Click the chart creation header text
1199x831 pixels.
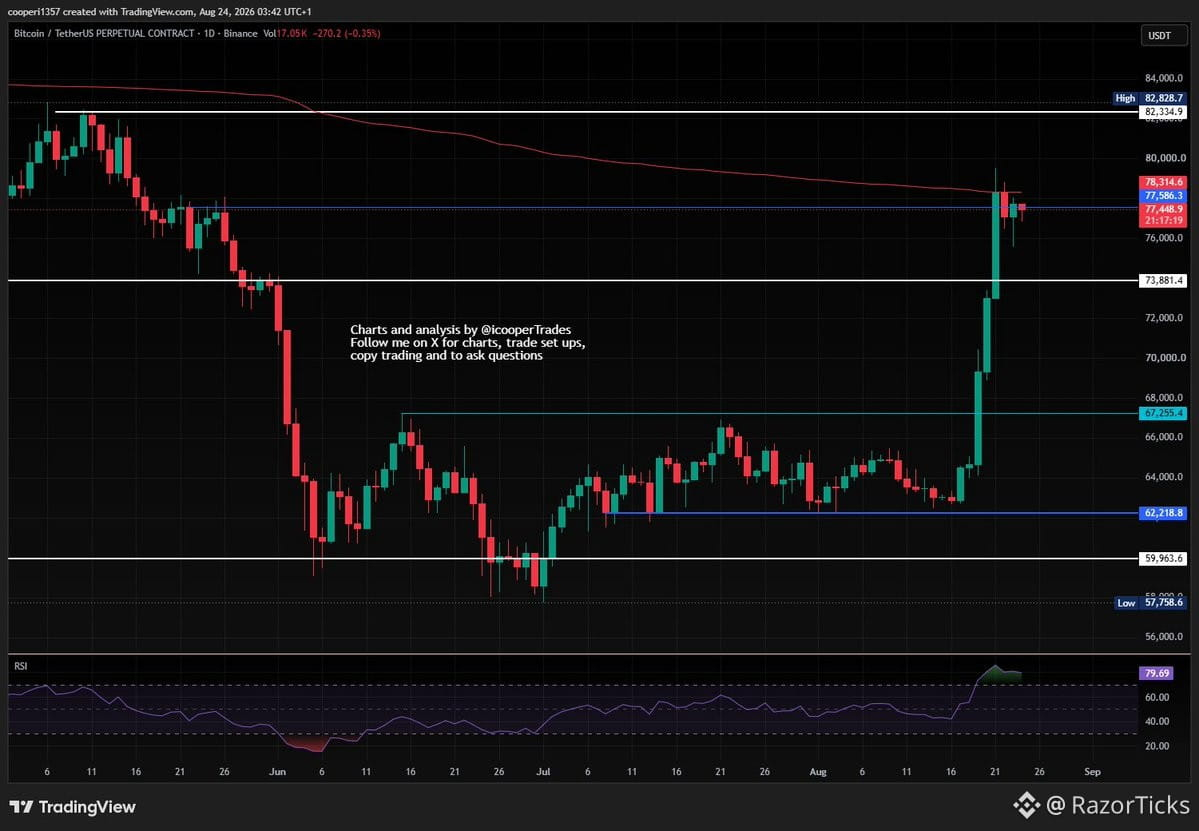coord(160,11)
